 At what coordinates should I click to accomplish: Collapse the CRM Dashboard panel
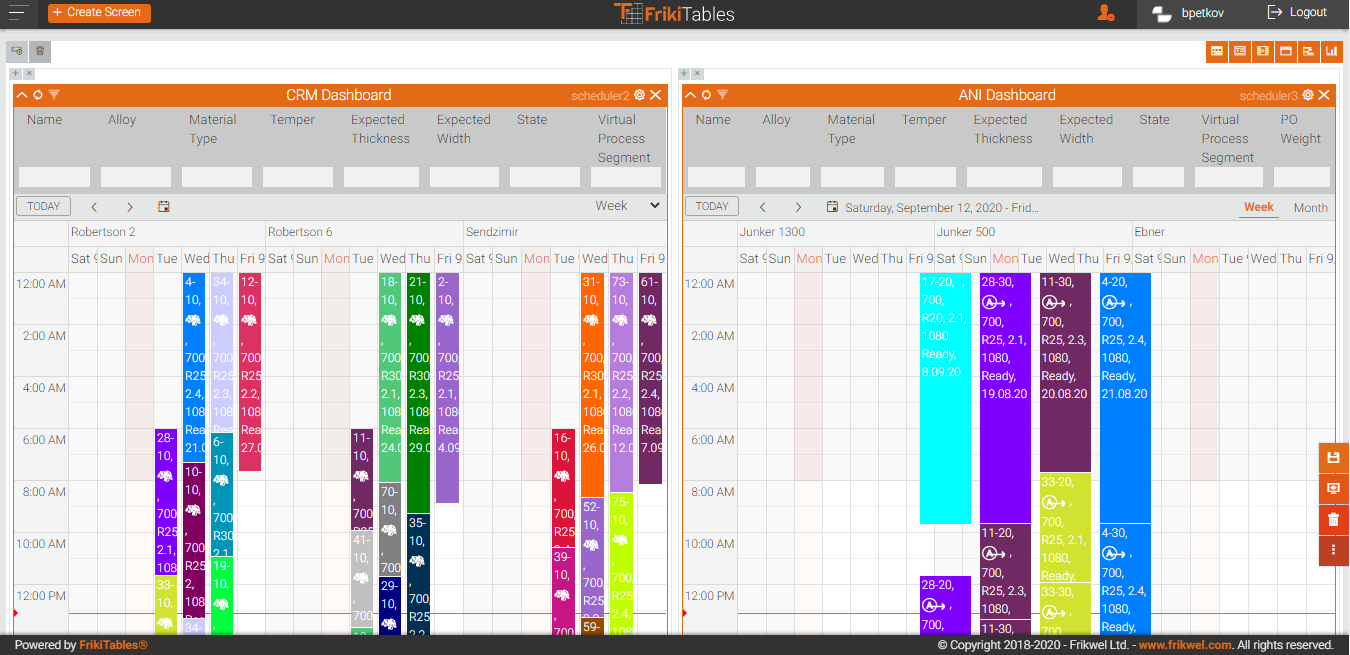(x=22, y=95)
